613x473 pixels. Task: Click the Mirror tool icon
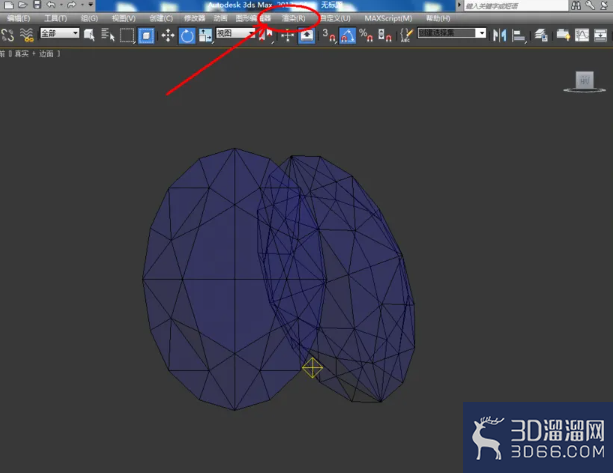click(499, 36)
